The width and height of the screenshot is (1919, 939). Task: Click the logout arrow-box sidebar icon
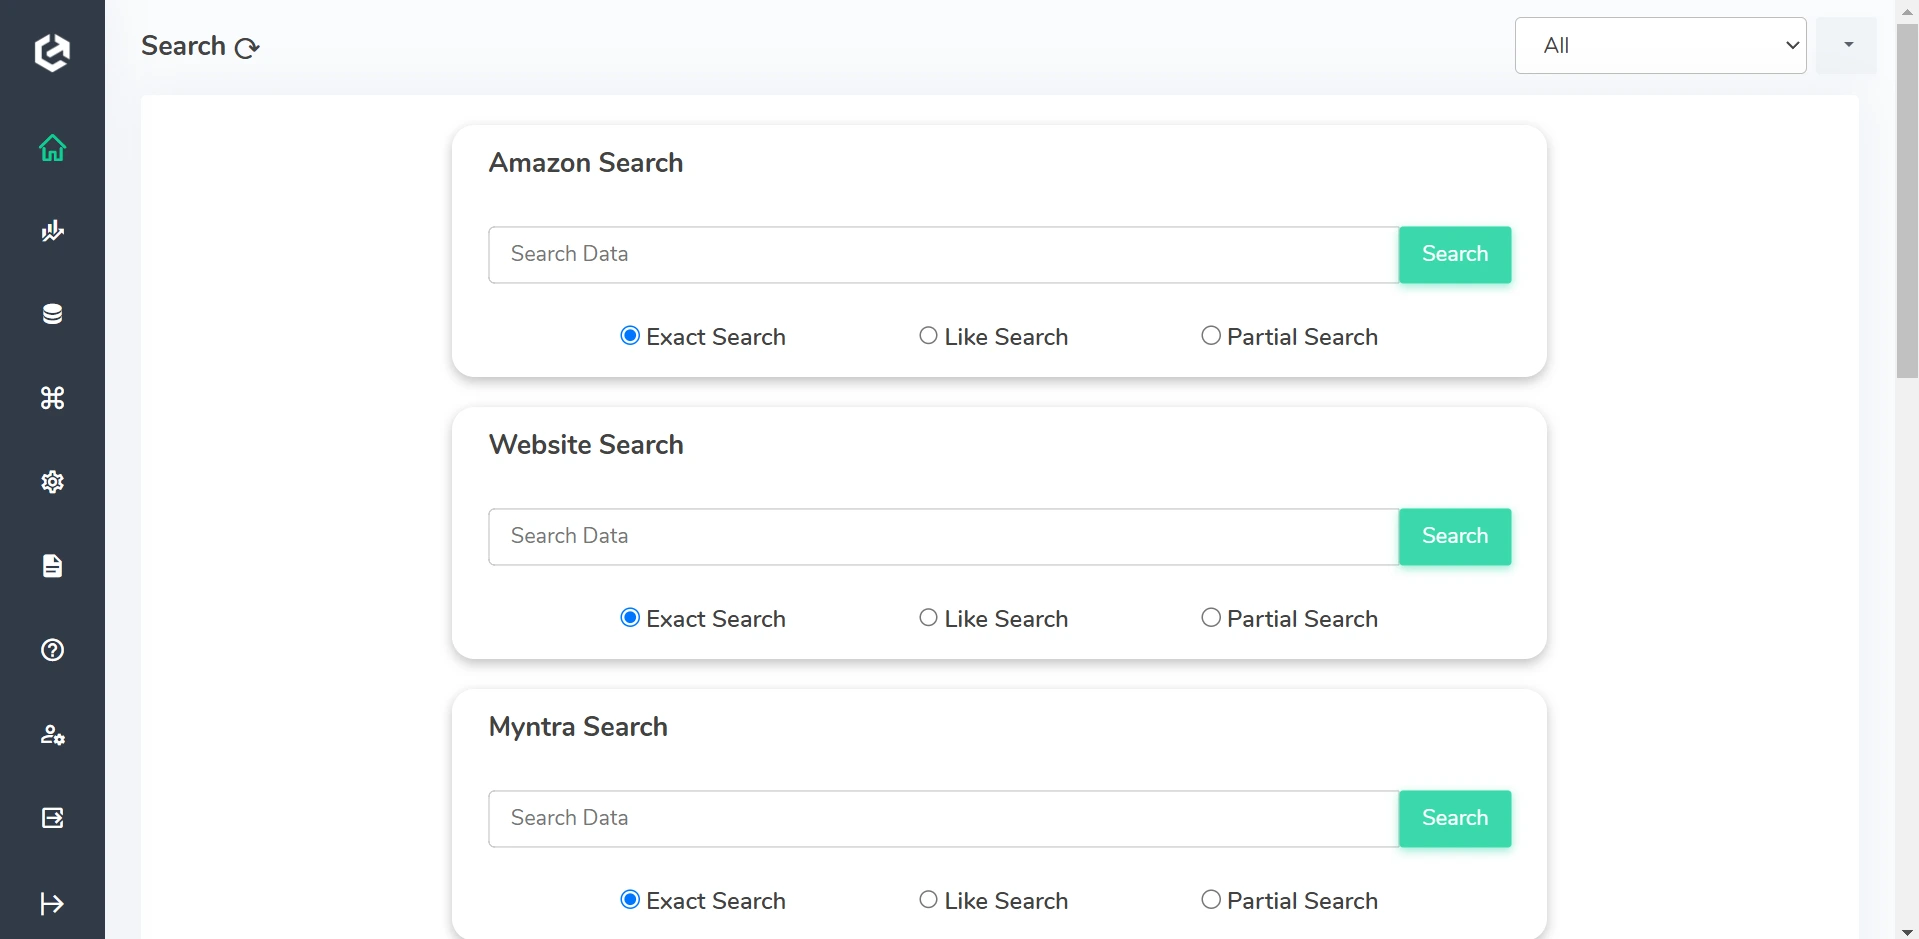(x=52, y=818)
